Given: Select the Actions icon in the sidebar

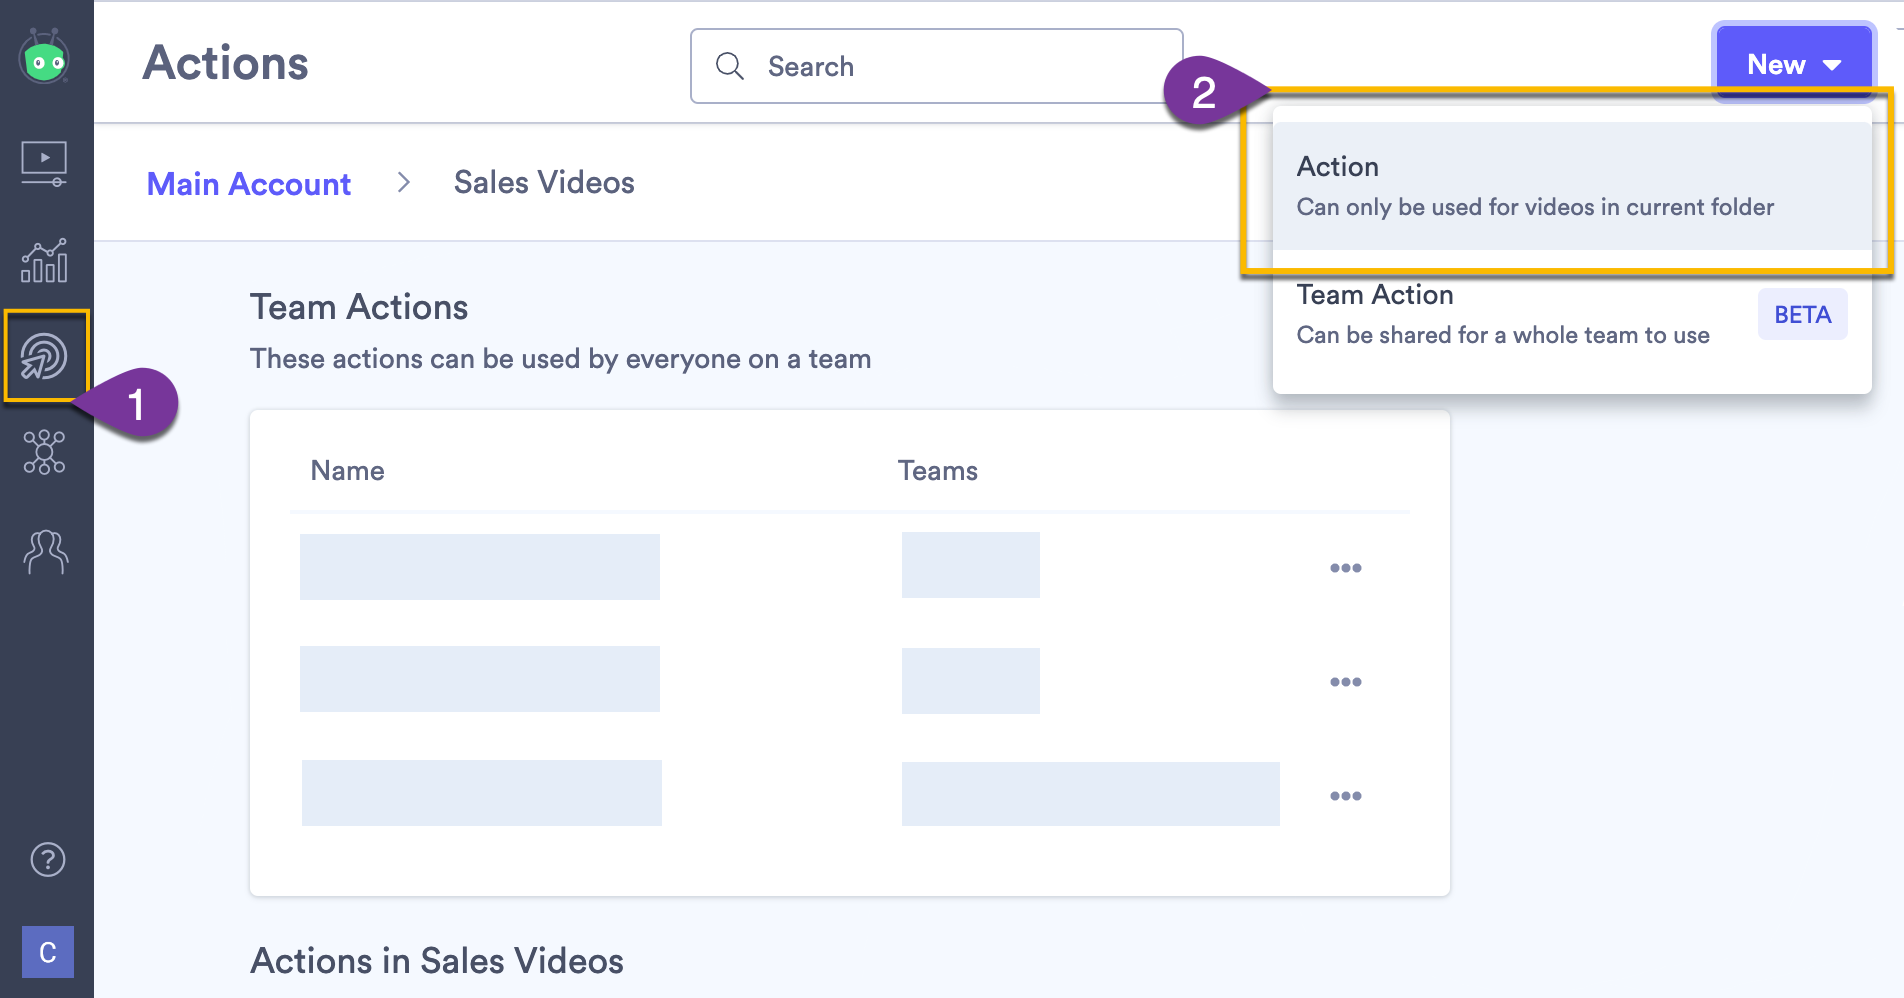Looking at the screenshot, I should pos(45,356).
